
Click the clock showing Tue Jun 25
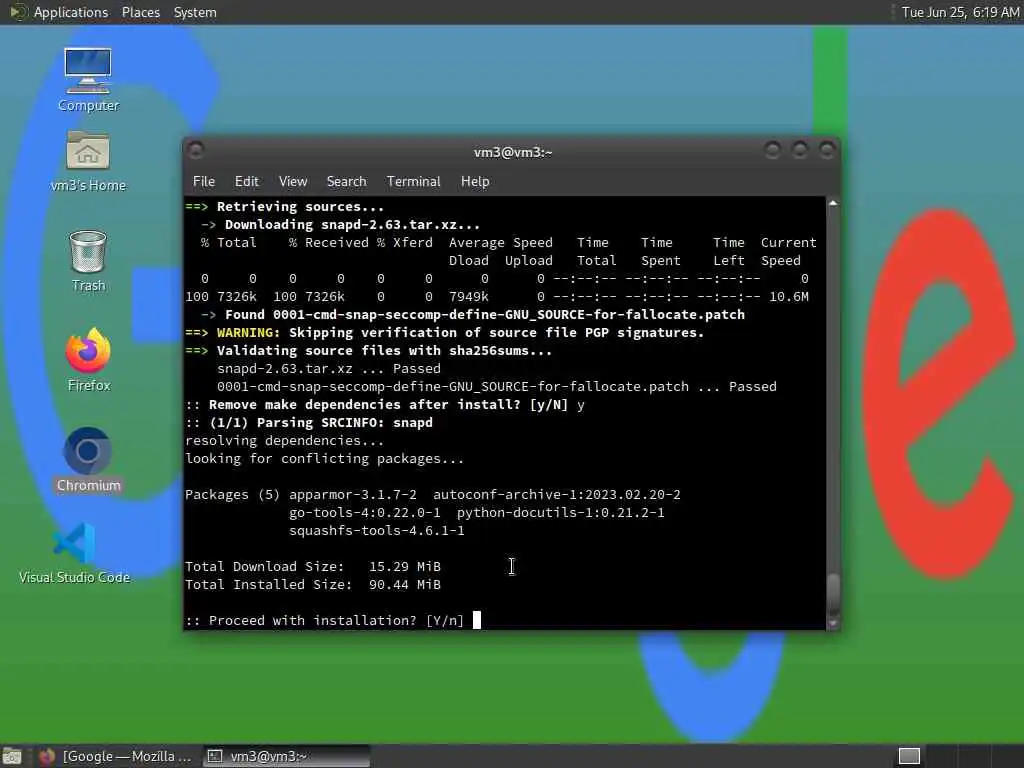click(960, 12)
